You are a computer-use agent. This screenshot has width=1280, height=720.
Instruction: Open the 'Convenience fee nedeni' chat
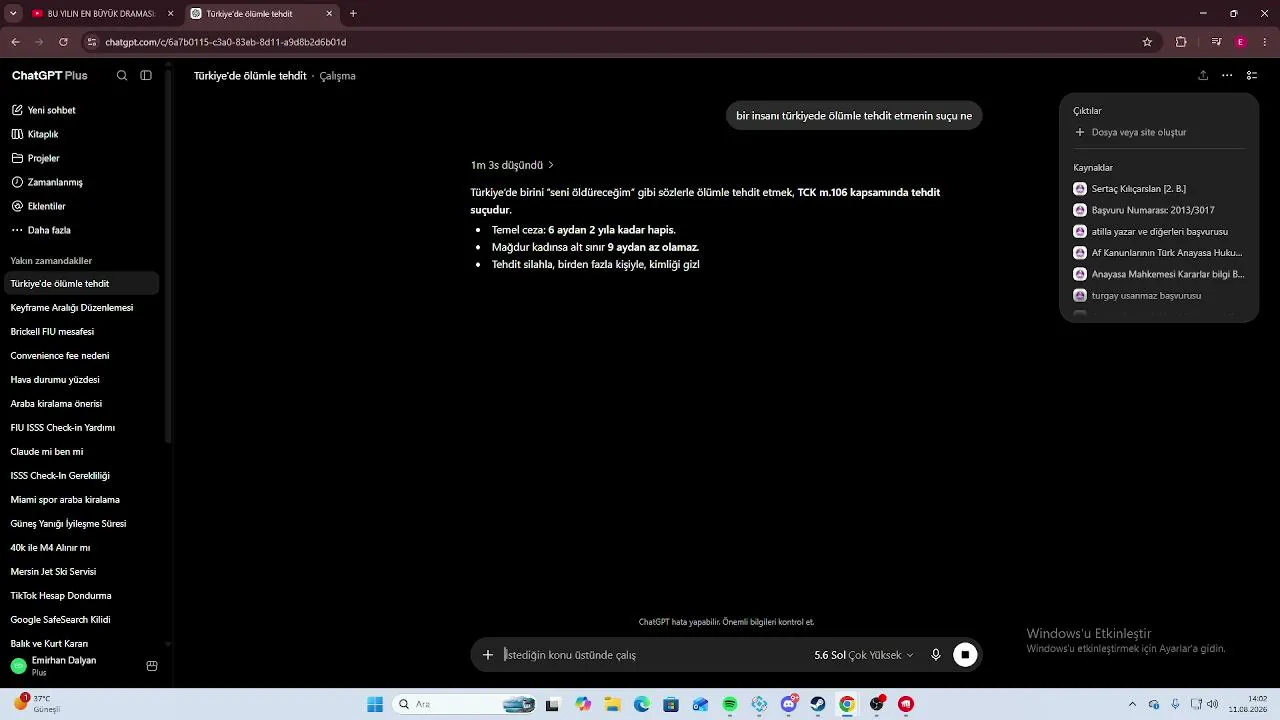80,356
